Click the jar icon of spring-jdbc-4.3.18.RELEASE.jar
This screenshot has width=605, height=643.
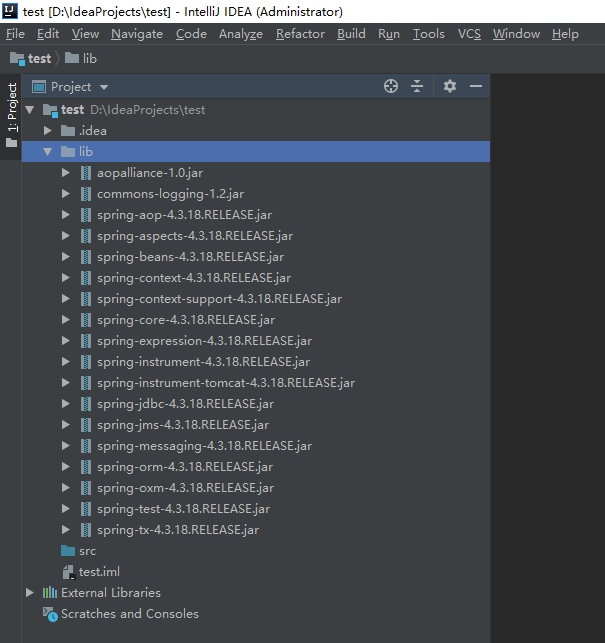(86, 404)
